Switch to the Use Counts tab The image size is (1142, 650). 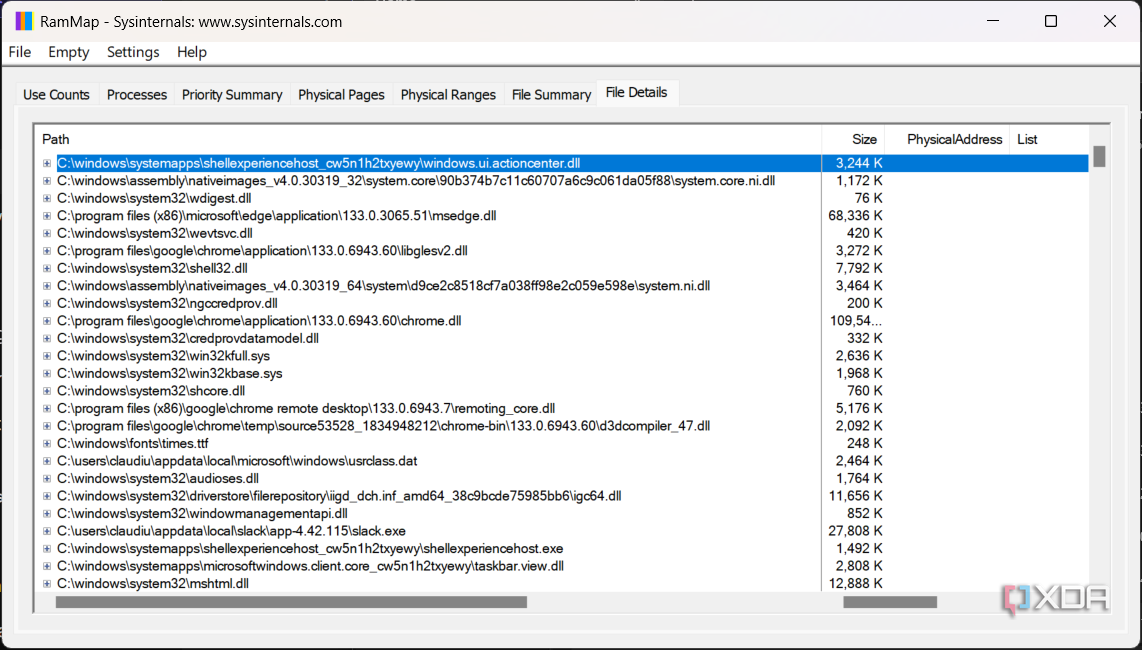(56, 95)
